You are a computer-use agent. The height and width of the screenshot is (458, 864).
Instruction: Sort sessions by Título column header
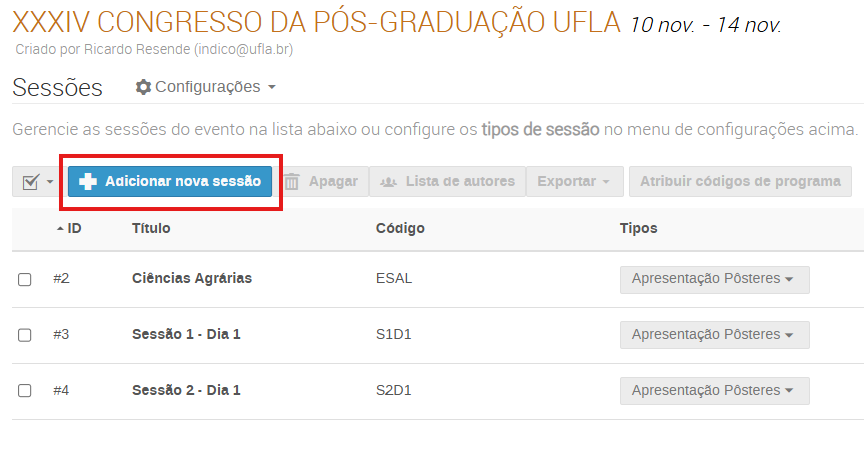(151, 228)
